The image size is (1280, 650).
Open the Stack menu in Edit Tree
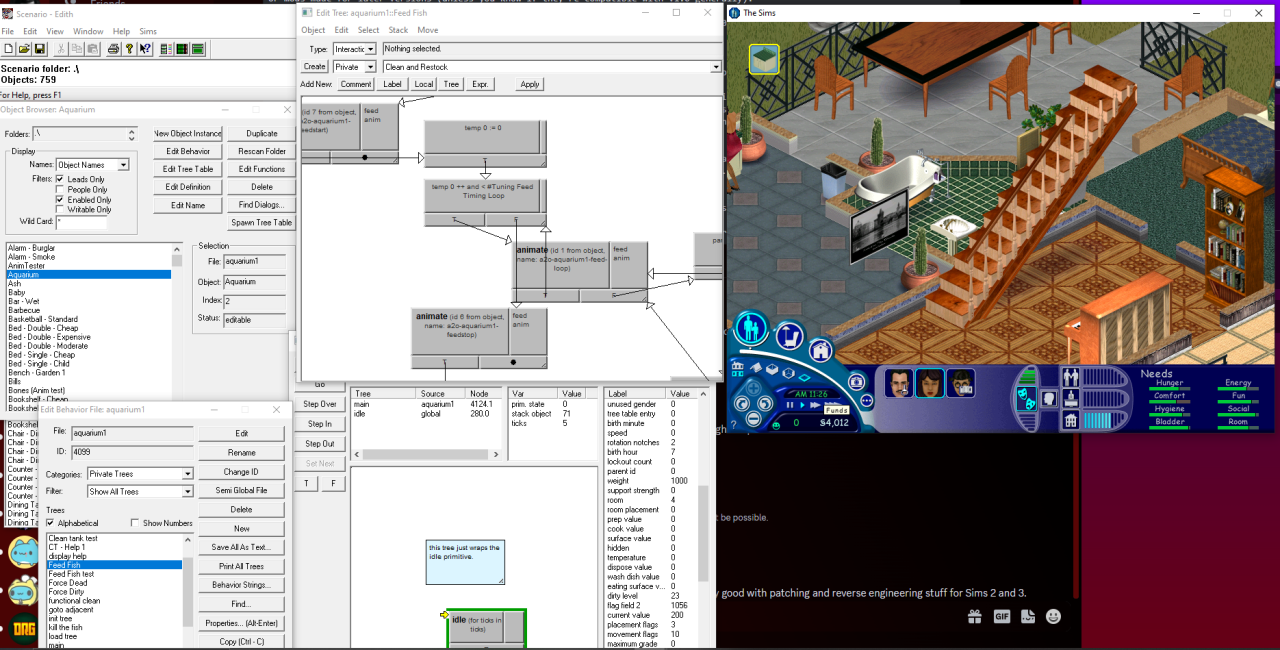(x=398, y=30)
